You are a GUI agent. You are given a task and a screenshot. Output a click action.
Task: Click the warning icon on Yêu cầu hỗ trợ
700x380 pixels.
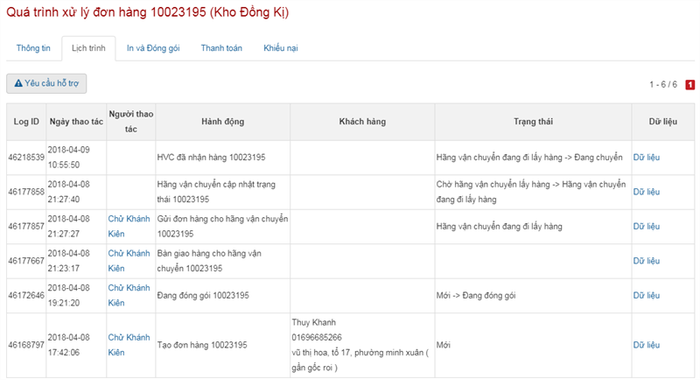tap(18, 84)
